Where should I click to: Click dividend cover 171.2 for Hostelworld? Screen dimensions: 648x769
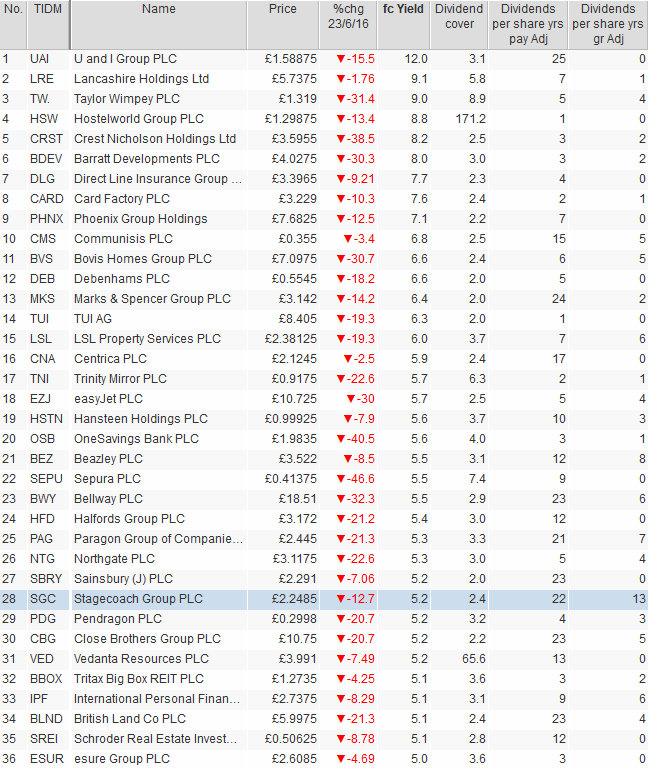470,119
